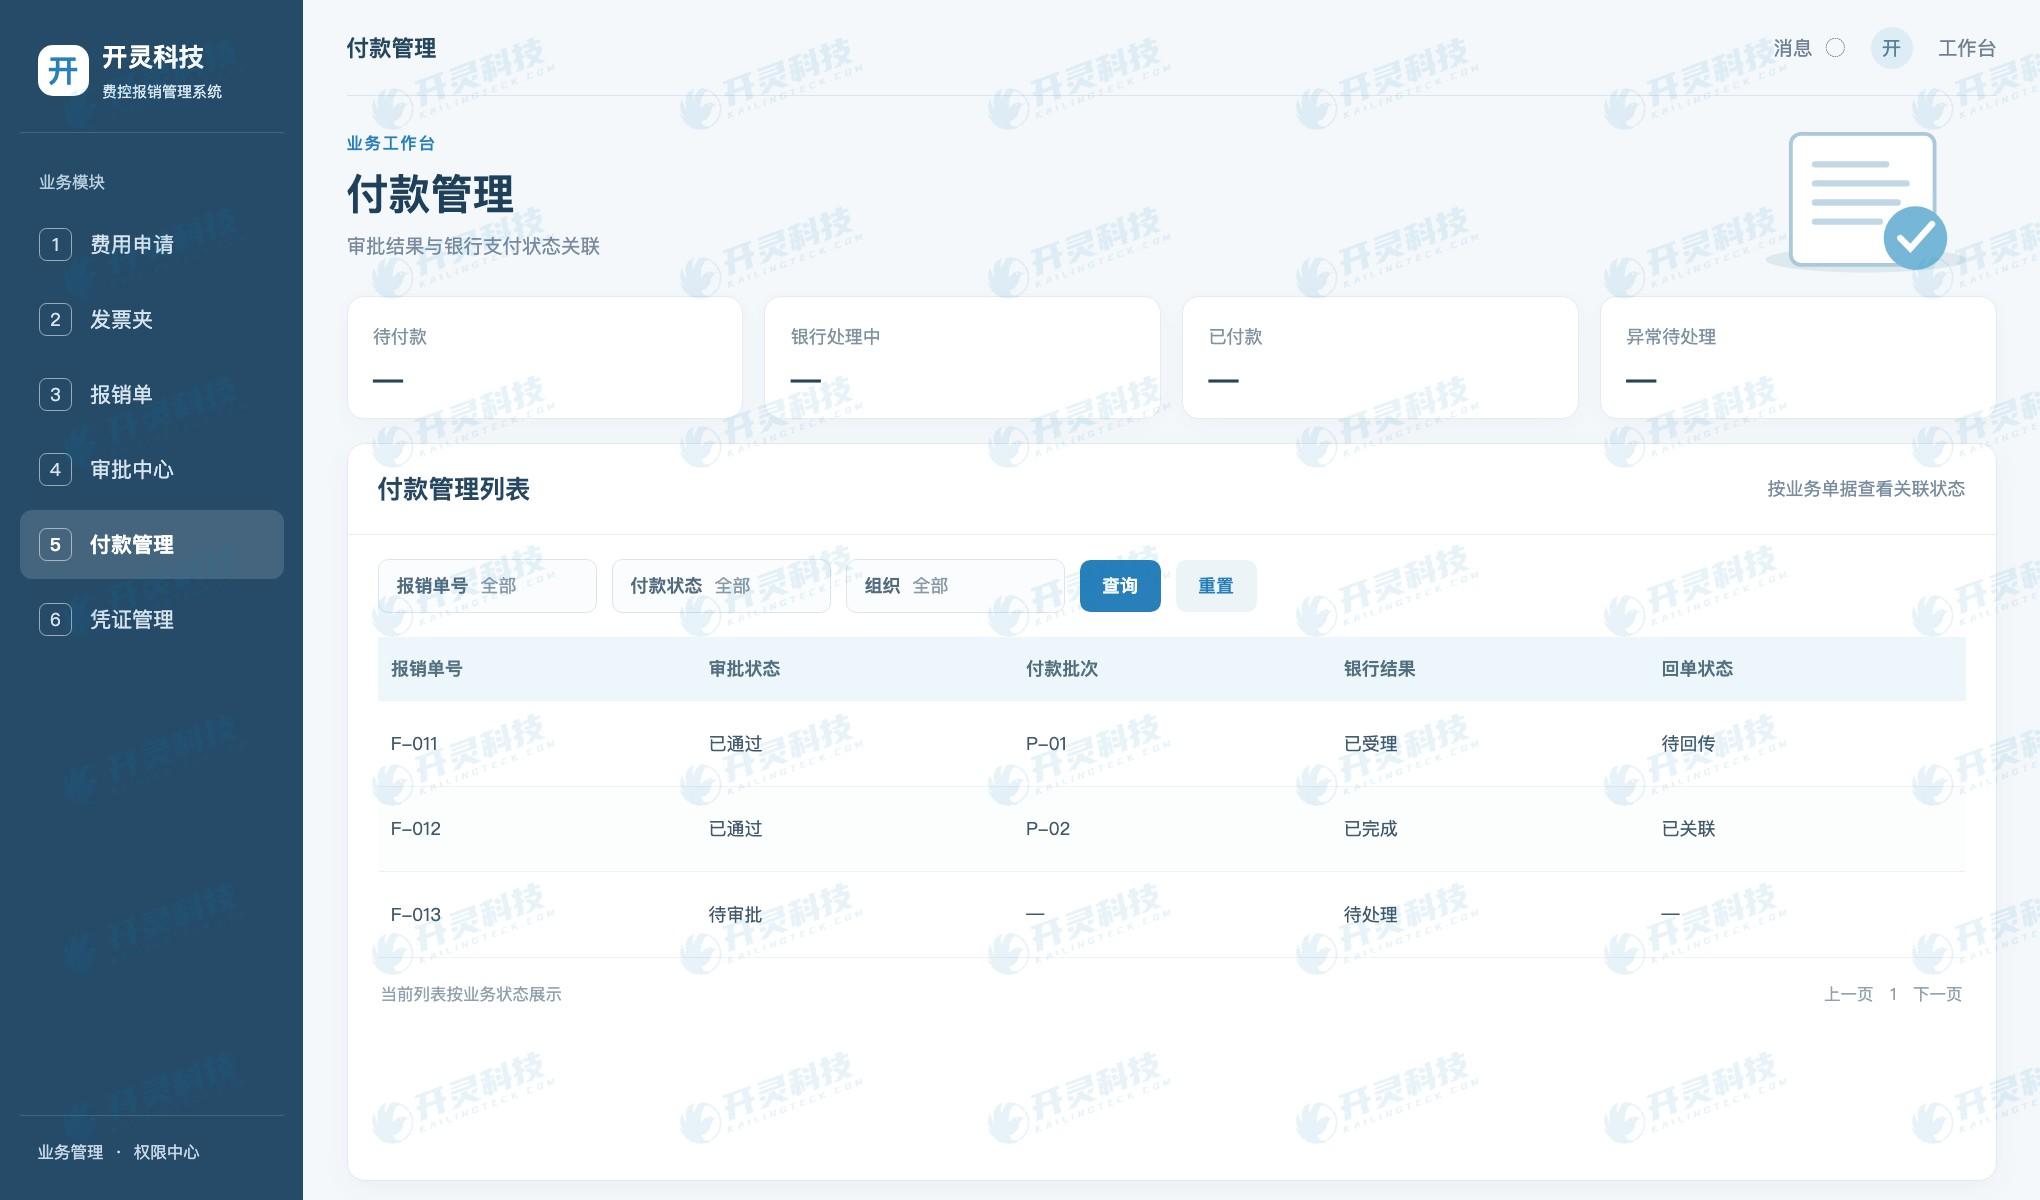The height and width of the screenshot is (1200, 2040).
Task: Click the 开灵科技 logo icon
Action: [63, 71]
